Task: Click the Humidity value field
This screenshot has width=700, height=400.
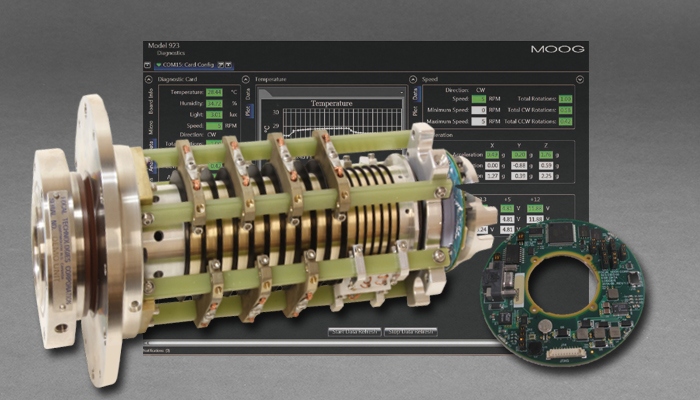Action: tap(214, 102)
